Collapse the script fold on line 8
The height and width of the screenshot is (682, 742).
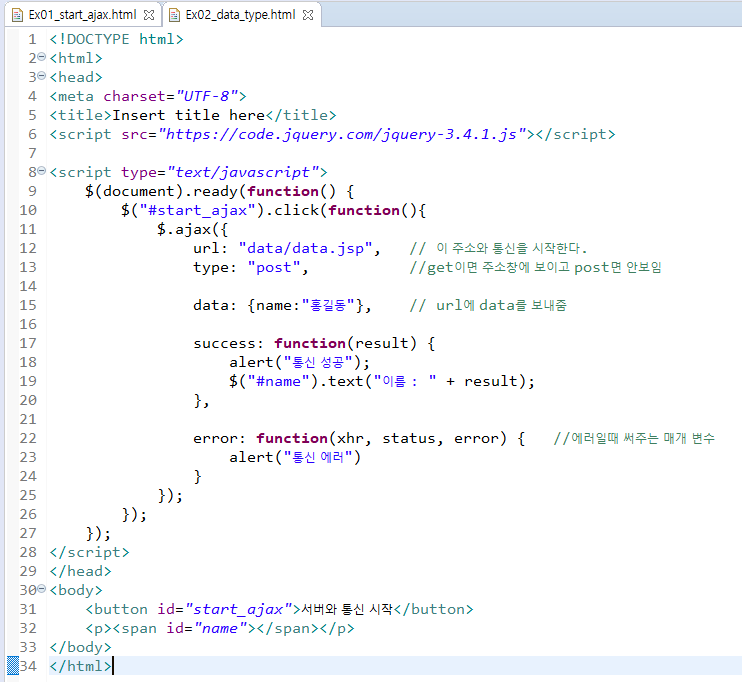(42, 171)
